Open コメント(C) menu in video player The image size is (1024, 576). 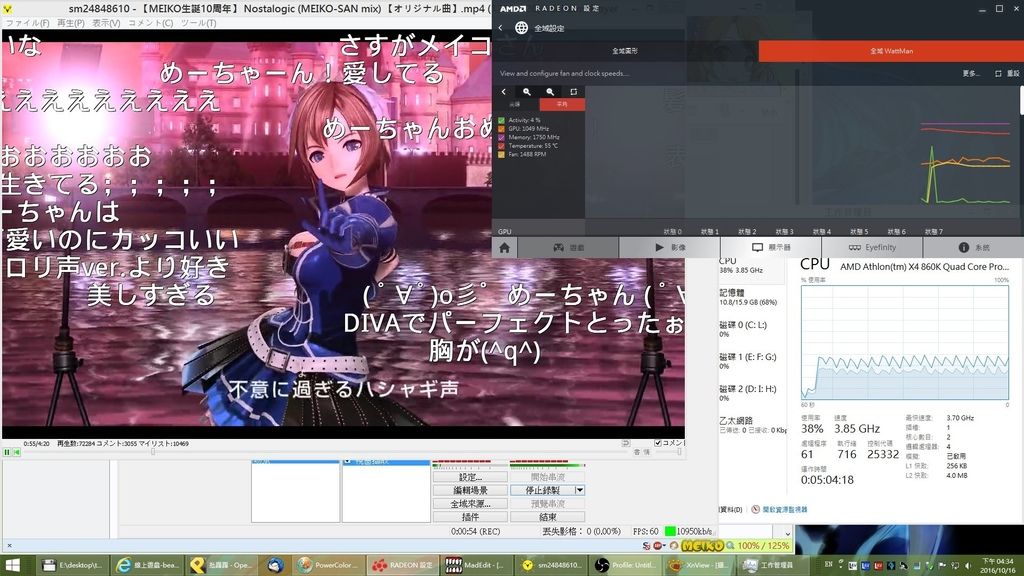150,23
